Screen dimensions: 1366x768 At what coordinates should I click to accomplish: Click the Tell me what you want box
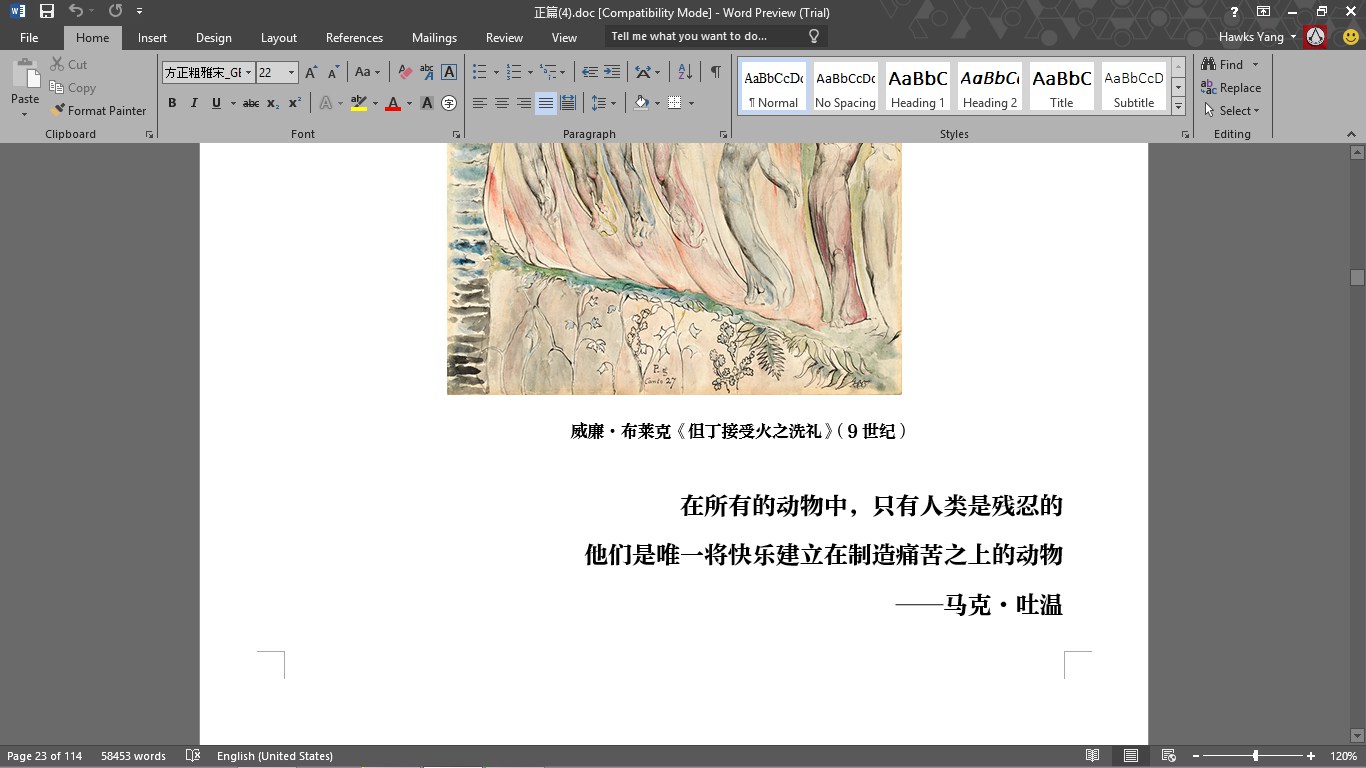(x=716, y=36)
